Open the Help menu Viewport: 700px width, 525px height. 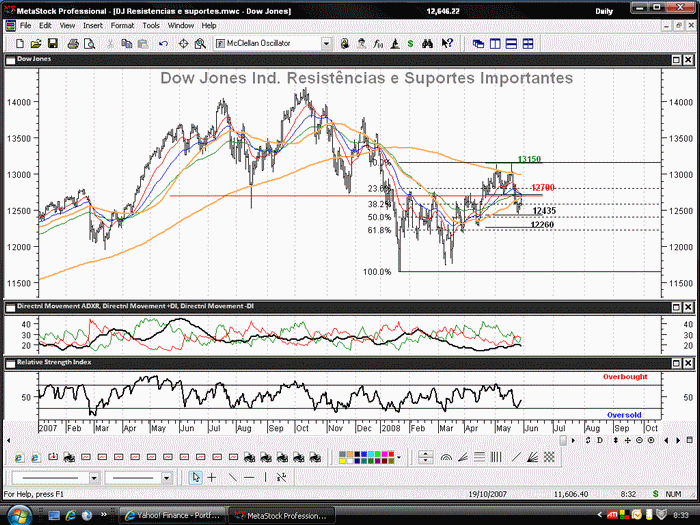click(208, 26)
